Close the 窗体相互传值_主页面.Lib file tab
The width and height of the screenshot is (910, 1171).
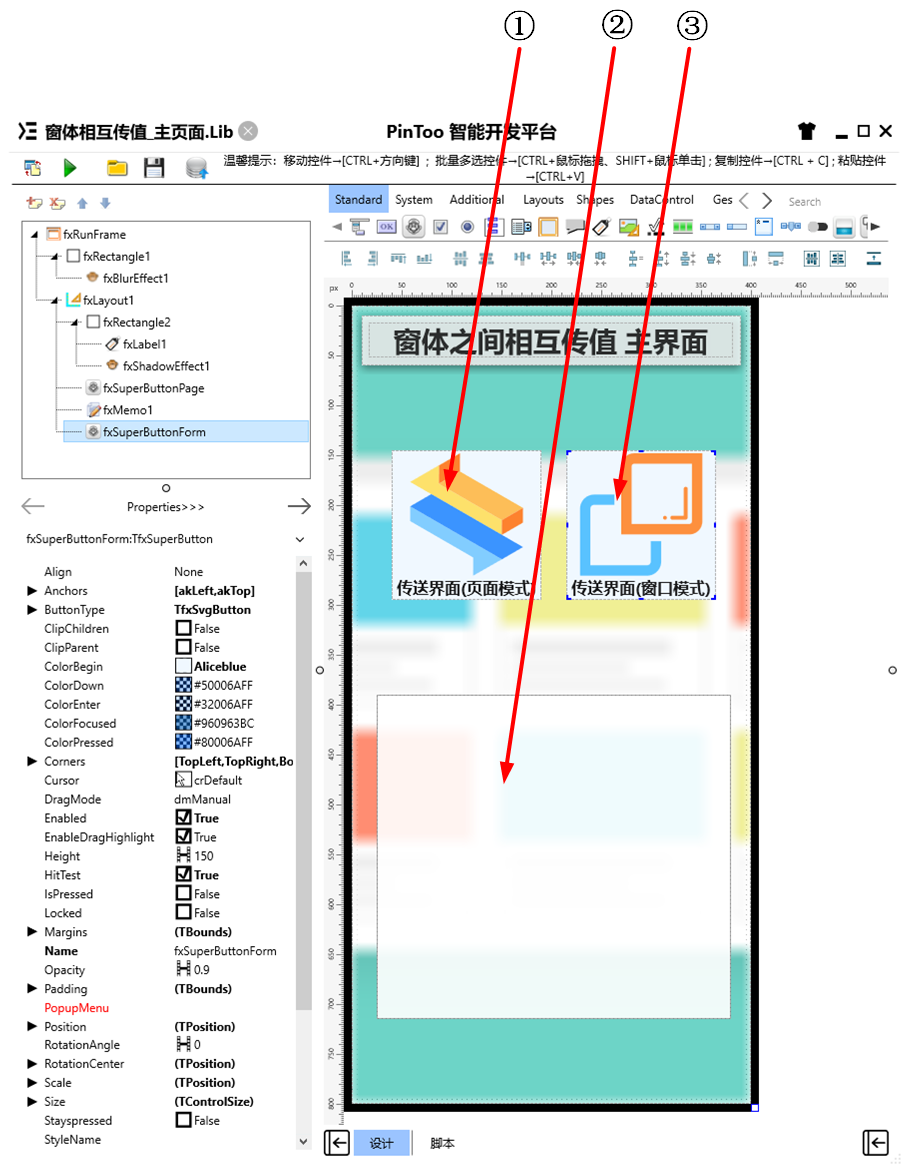[249, 131]
